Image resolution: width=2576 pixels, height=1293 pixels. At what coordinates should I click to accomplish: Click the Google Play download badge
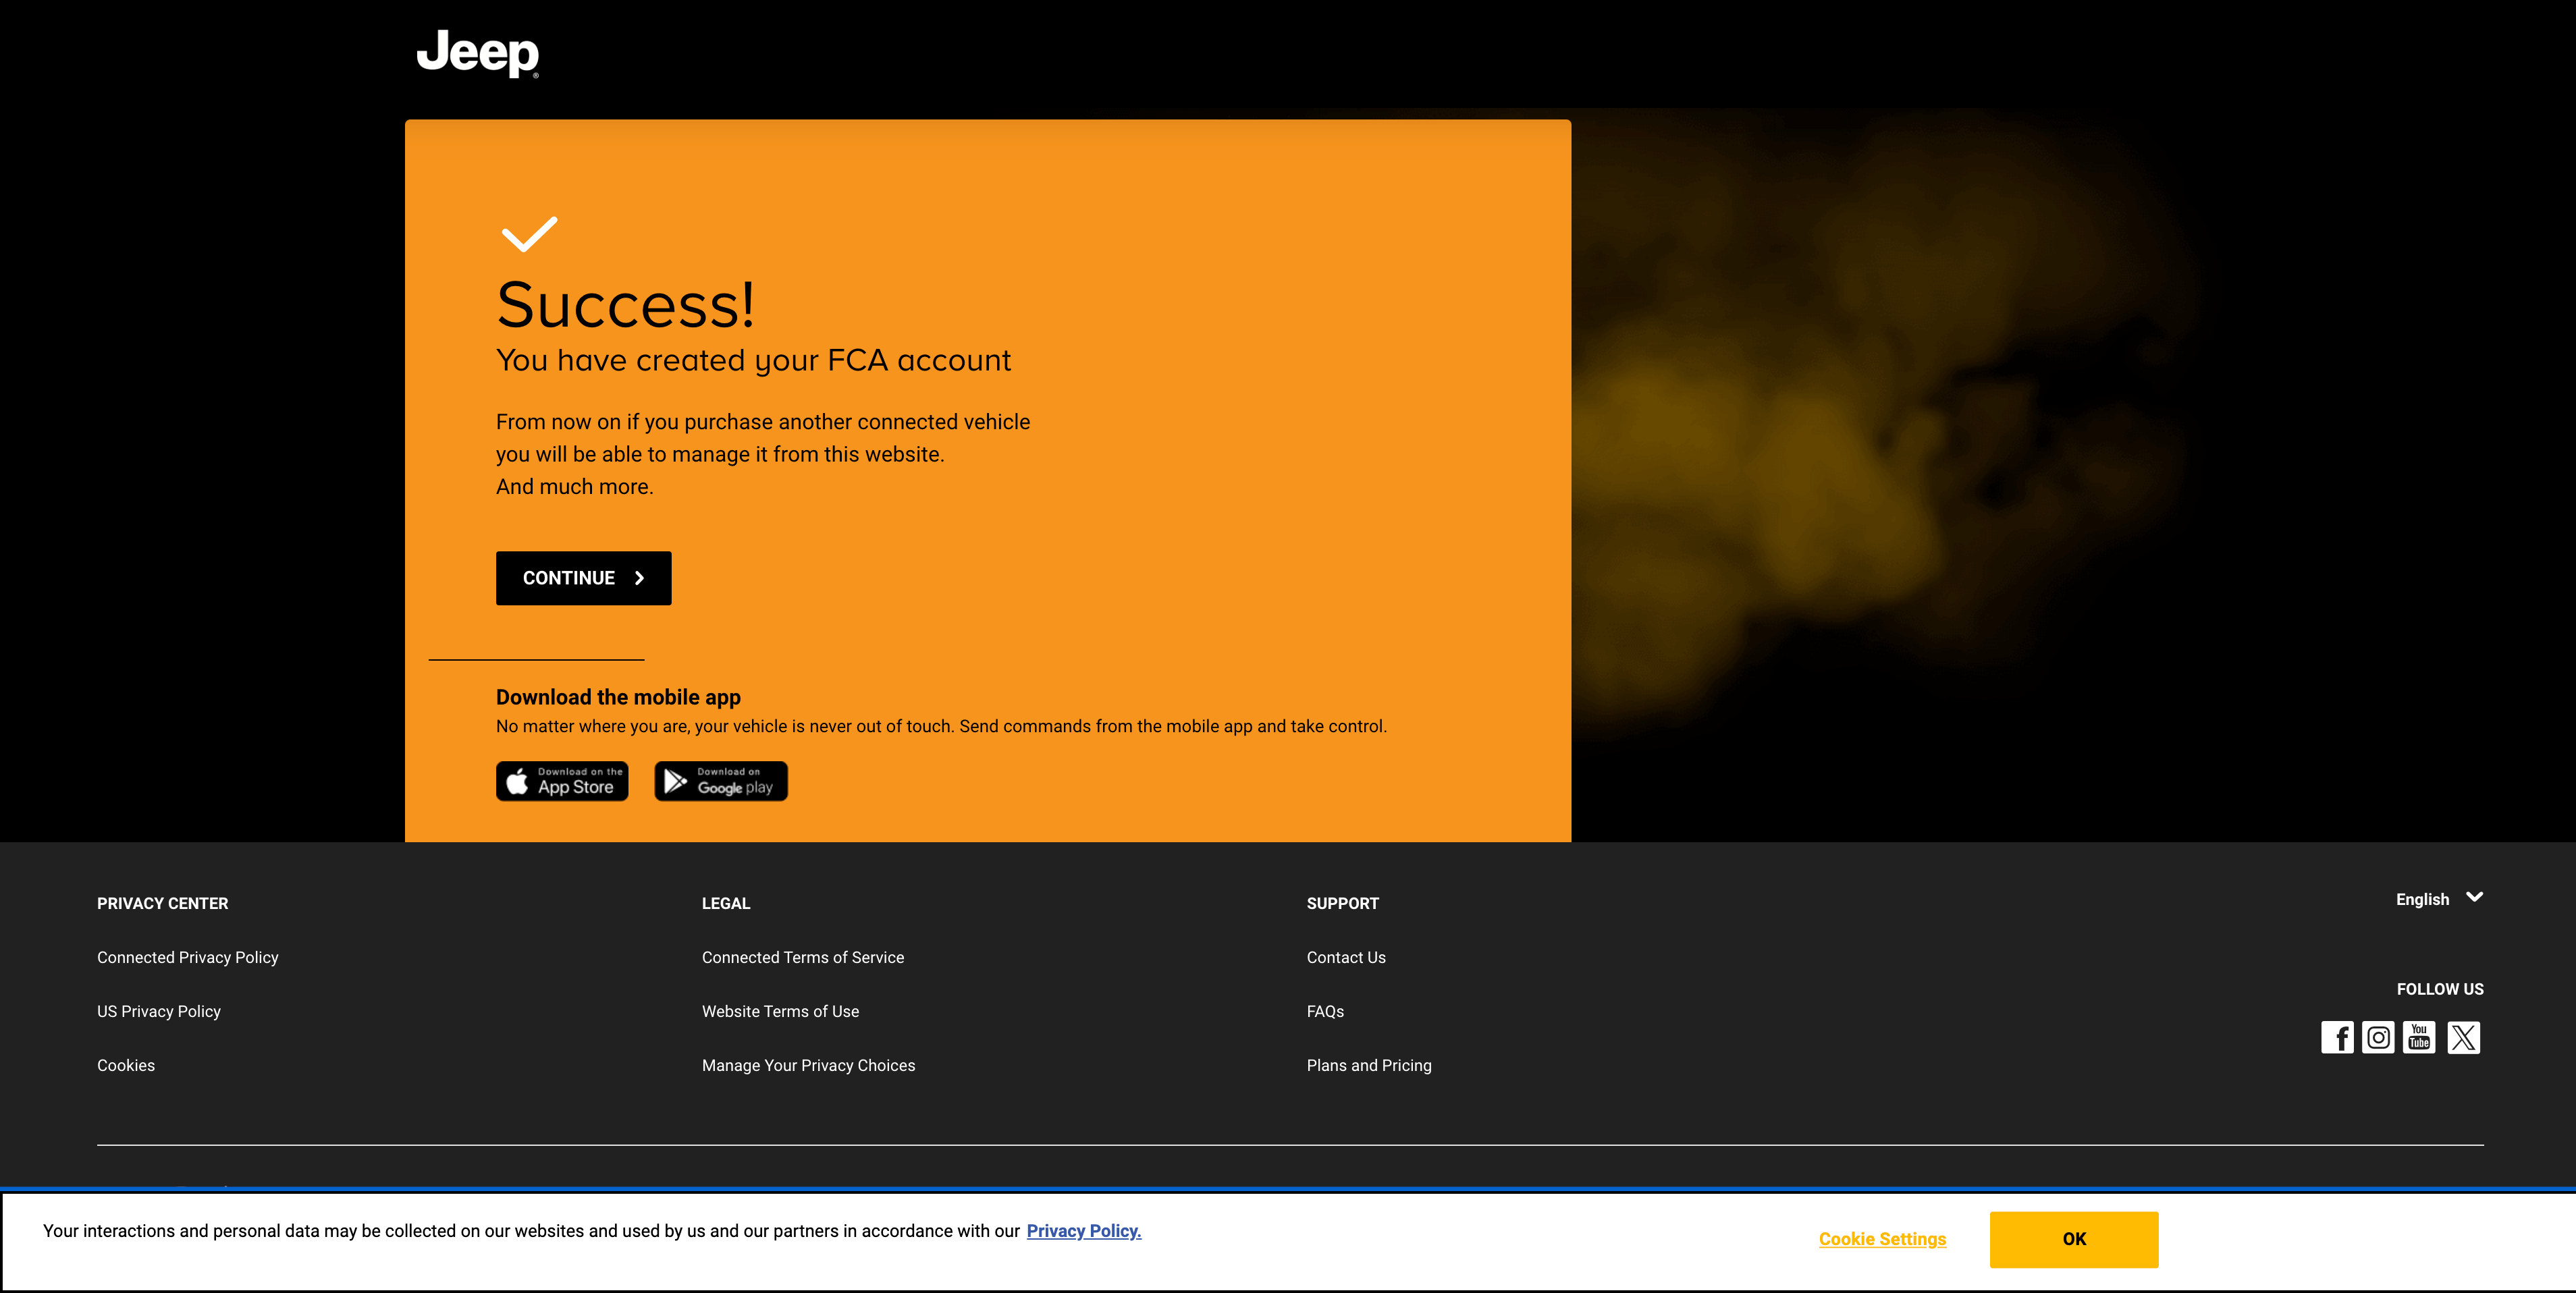pyautogui.click(x=720, y=781)
